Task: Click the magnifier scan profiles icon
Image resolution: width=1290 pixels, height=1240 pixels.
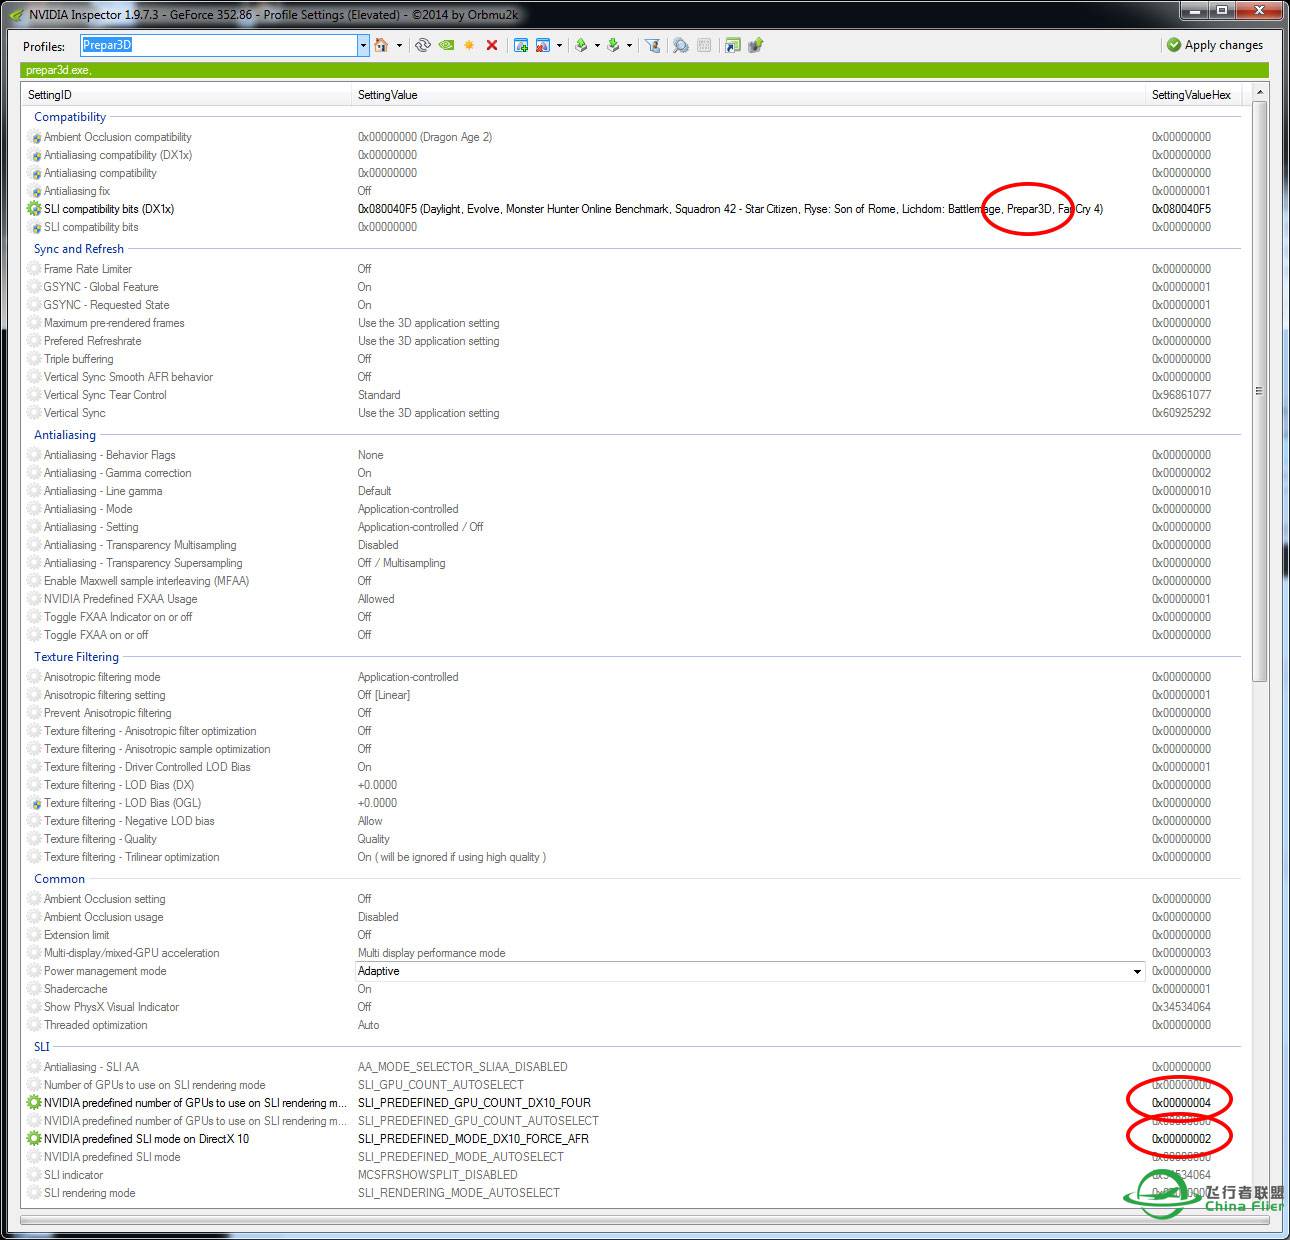Action: [681, 45]
